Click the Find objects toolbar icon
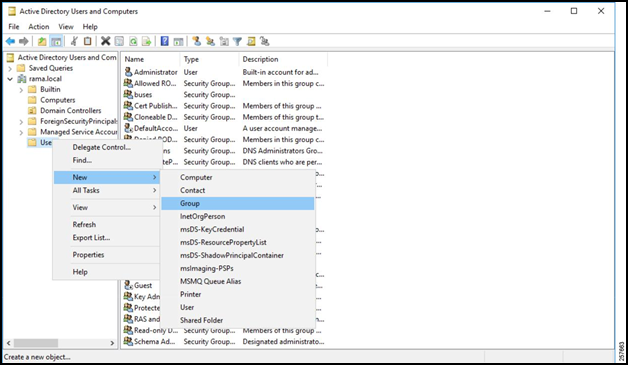The height and width of the screenshot is (365, 628). (251, 41)
